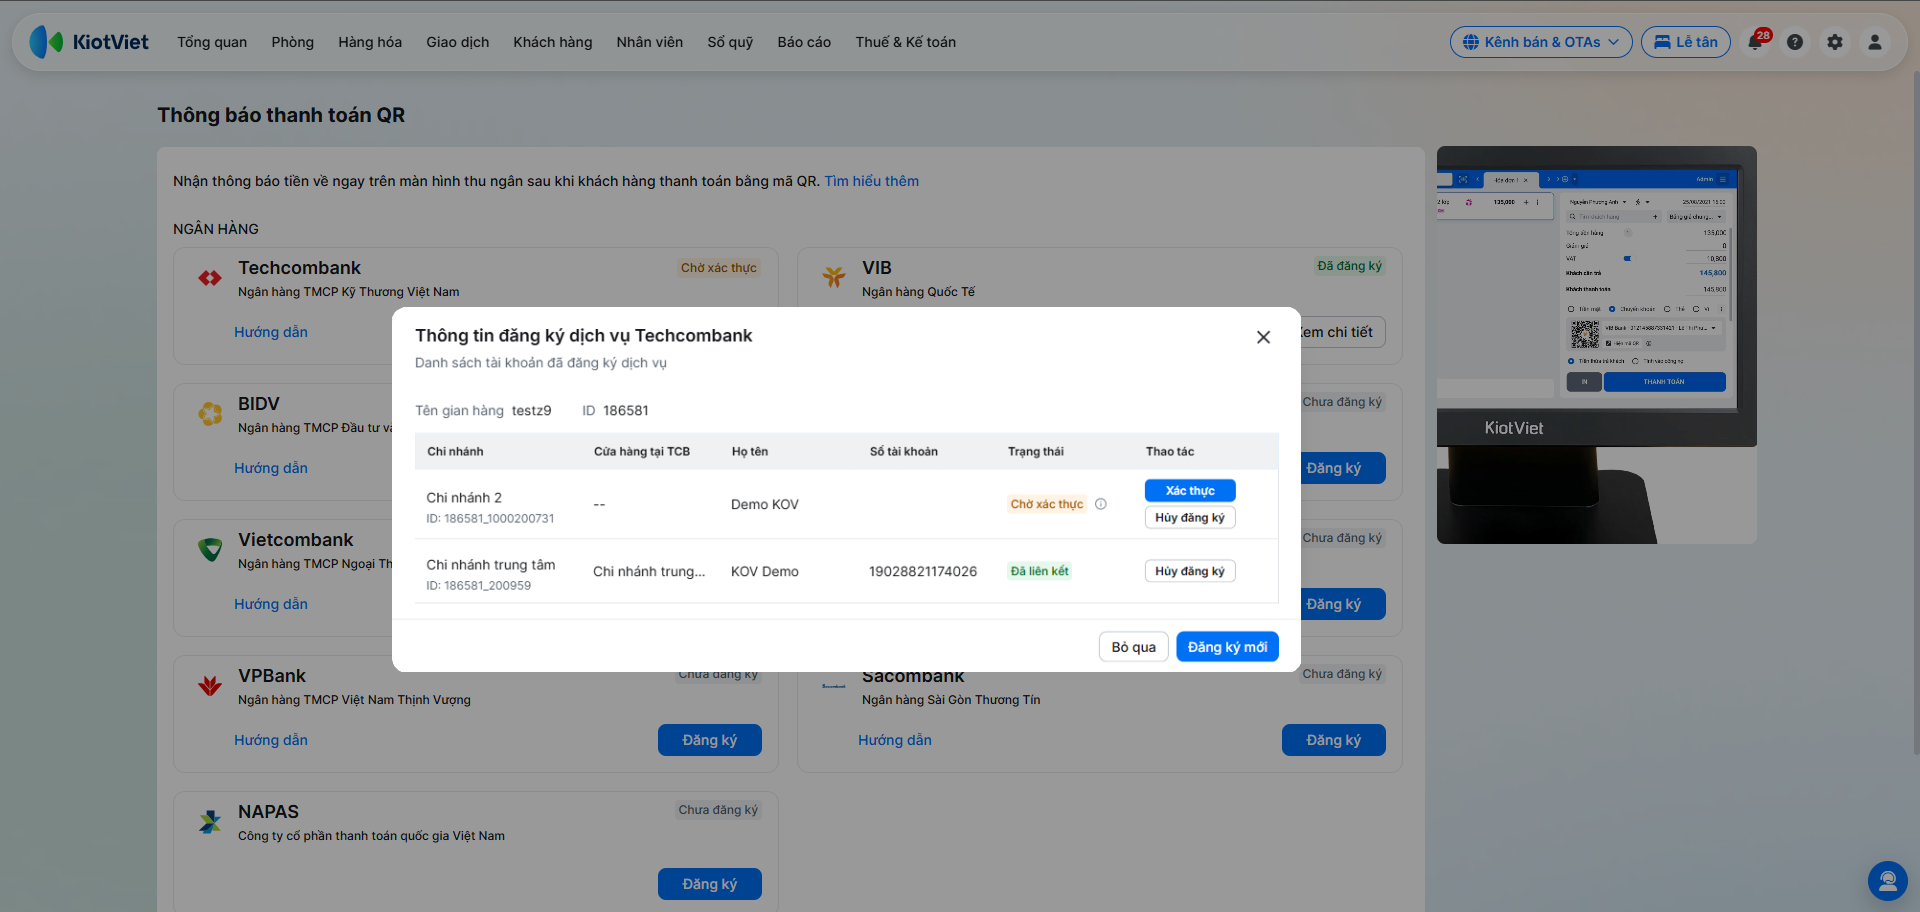
Task: Click the VPBank bank logo
Action: [x=210, y=685]
